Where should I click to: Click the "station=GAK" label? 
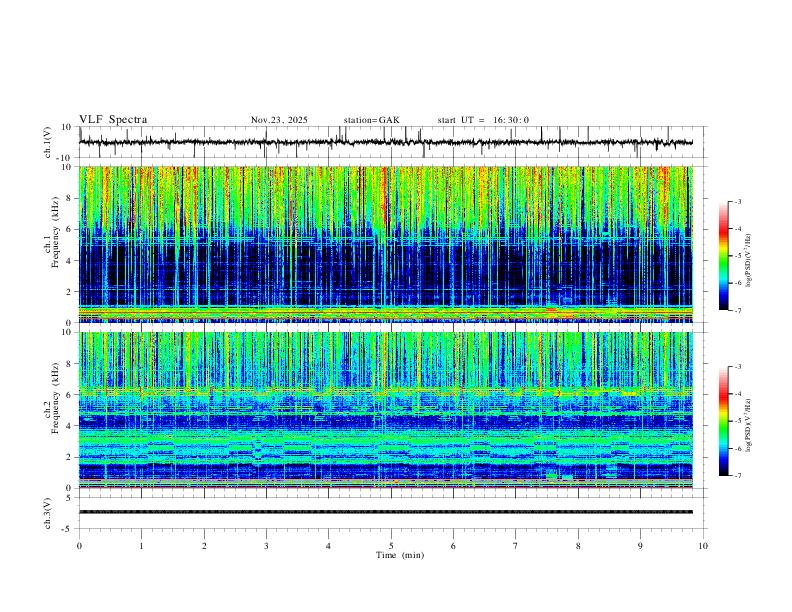coord(371,120)
